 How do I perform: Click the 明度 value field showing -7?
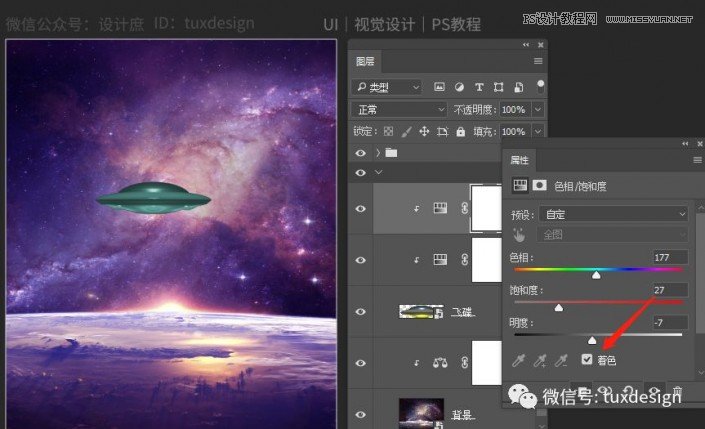(x=670, y=322)
